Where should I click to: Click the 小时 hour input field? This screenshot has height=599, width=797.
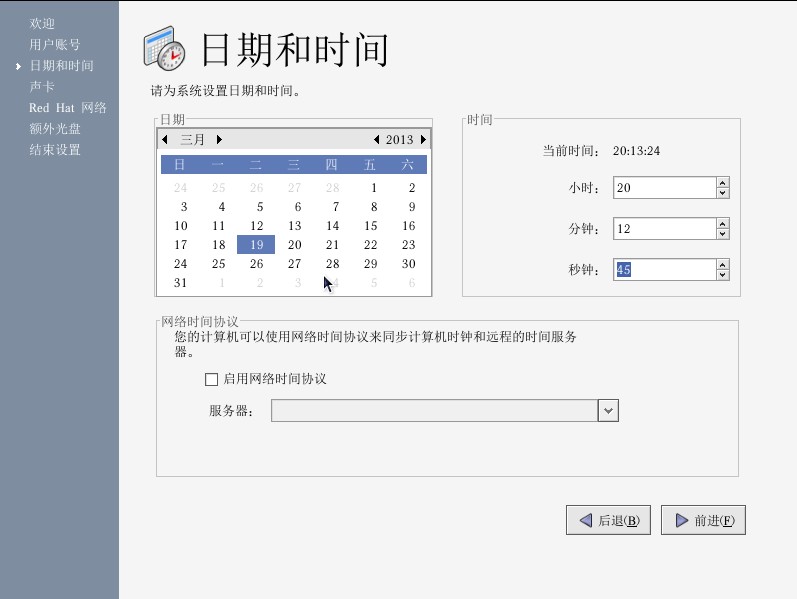(x=665, y=188)
